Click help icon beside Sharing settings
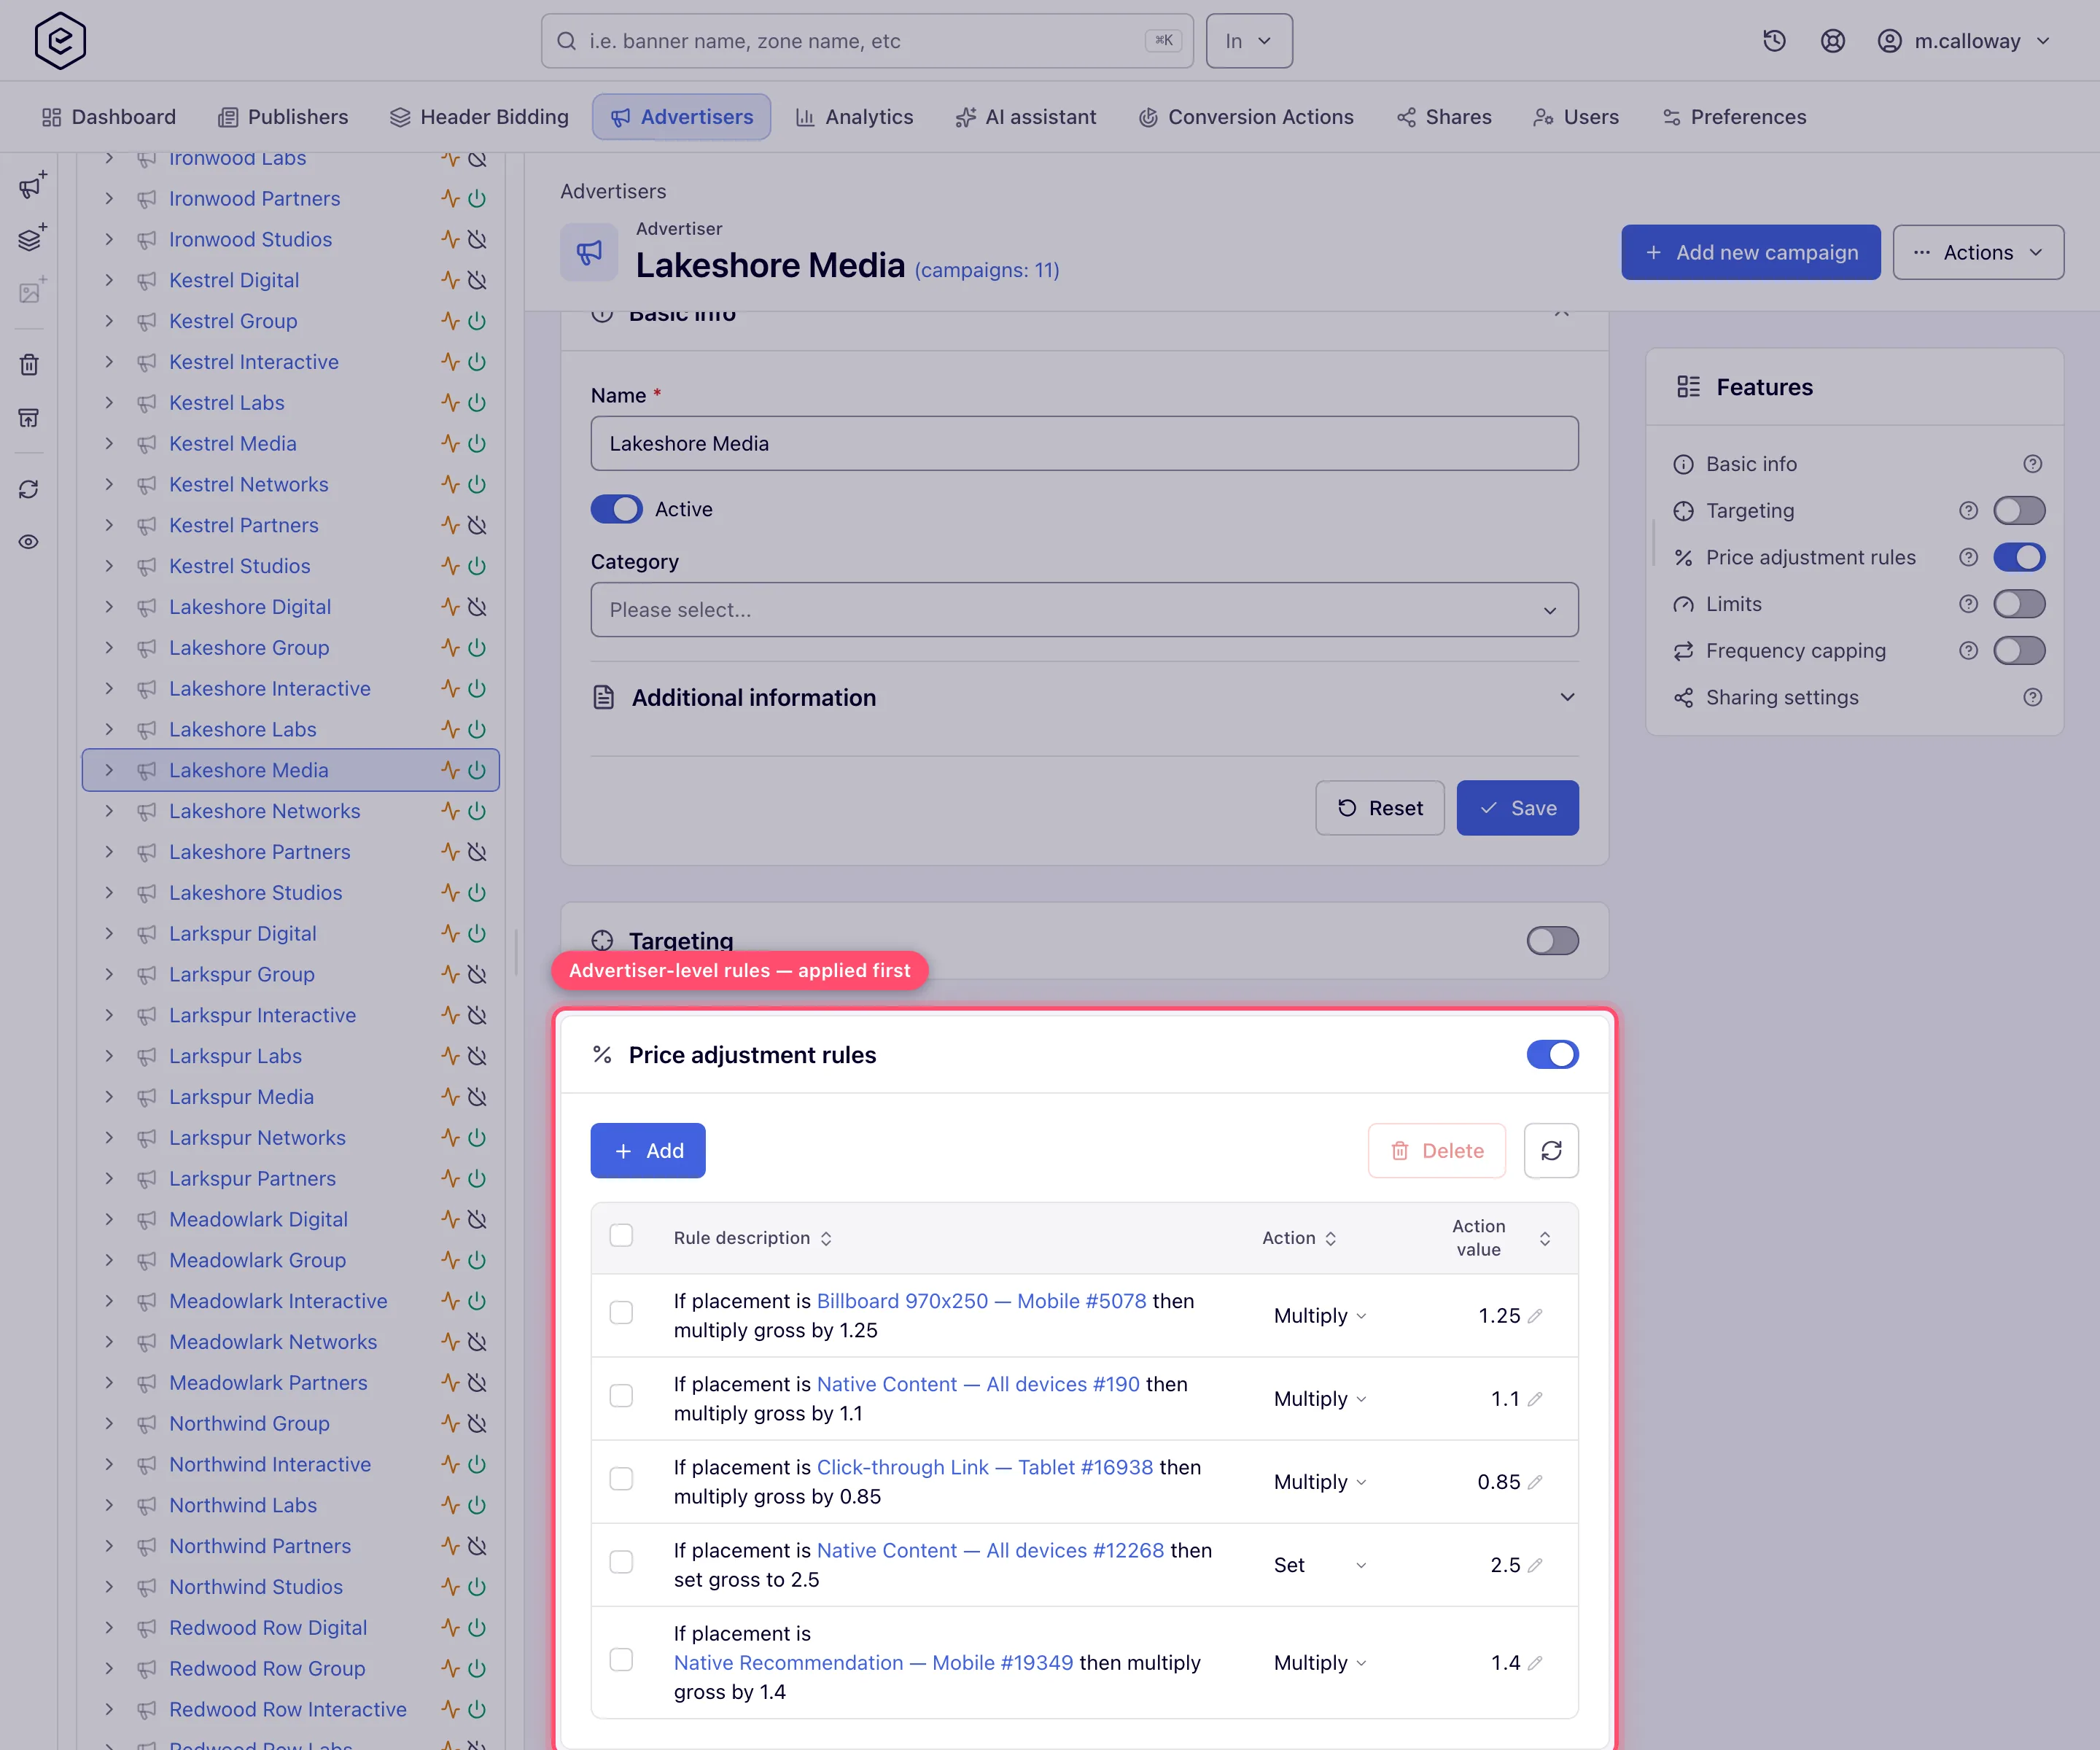The height and width of the screenshot is (1750, 2100). [2032, 698]
